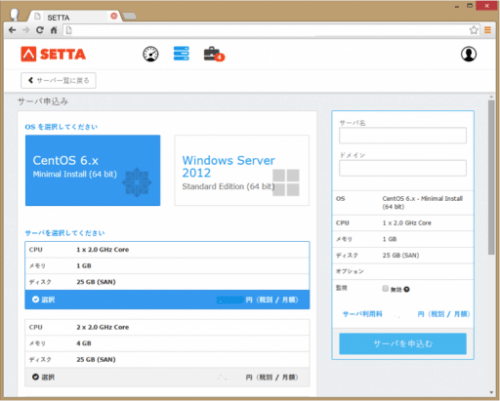This screenshot has height=401, width=500.
Task: Click '4 GB' memory in second plan
Action: tap(84, 343)
